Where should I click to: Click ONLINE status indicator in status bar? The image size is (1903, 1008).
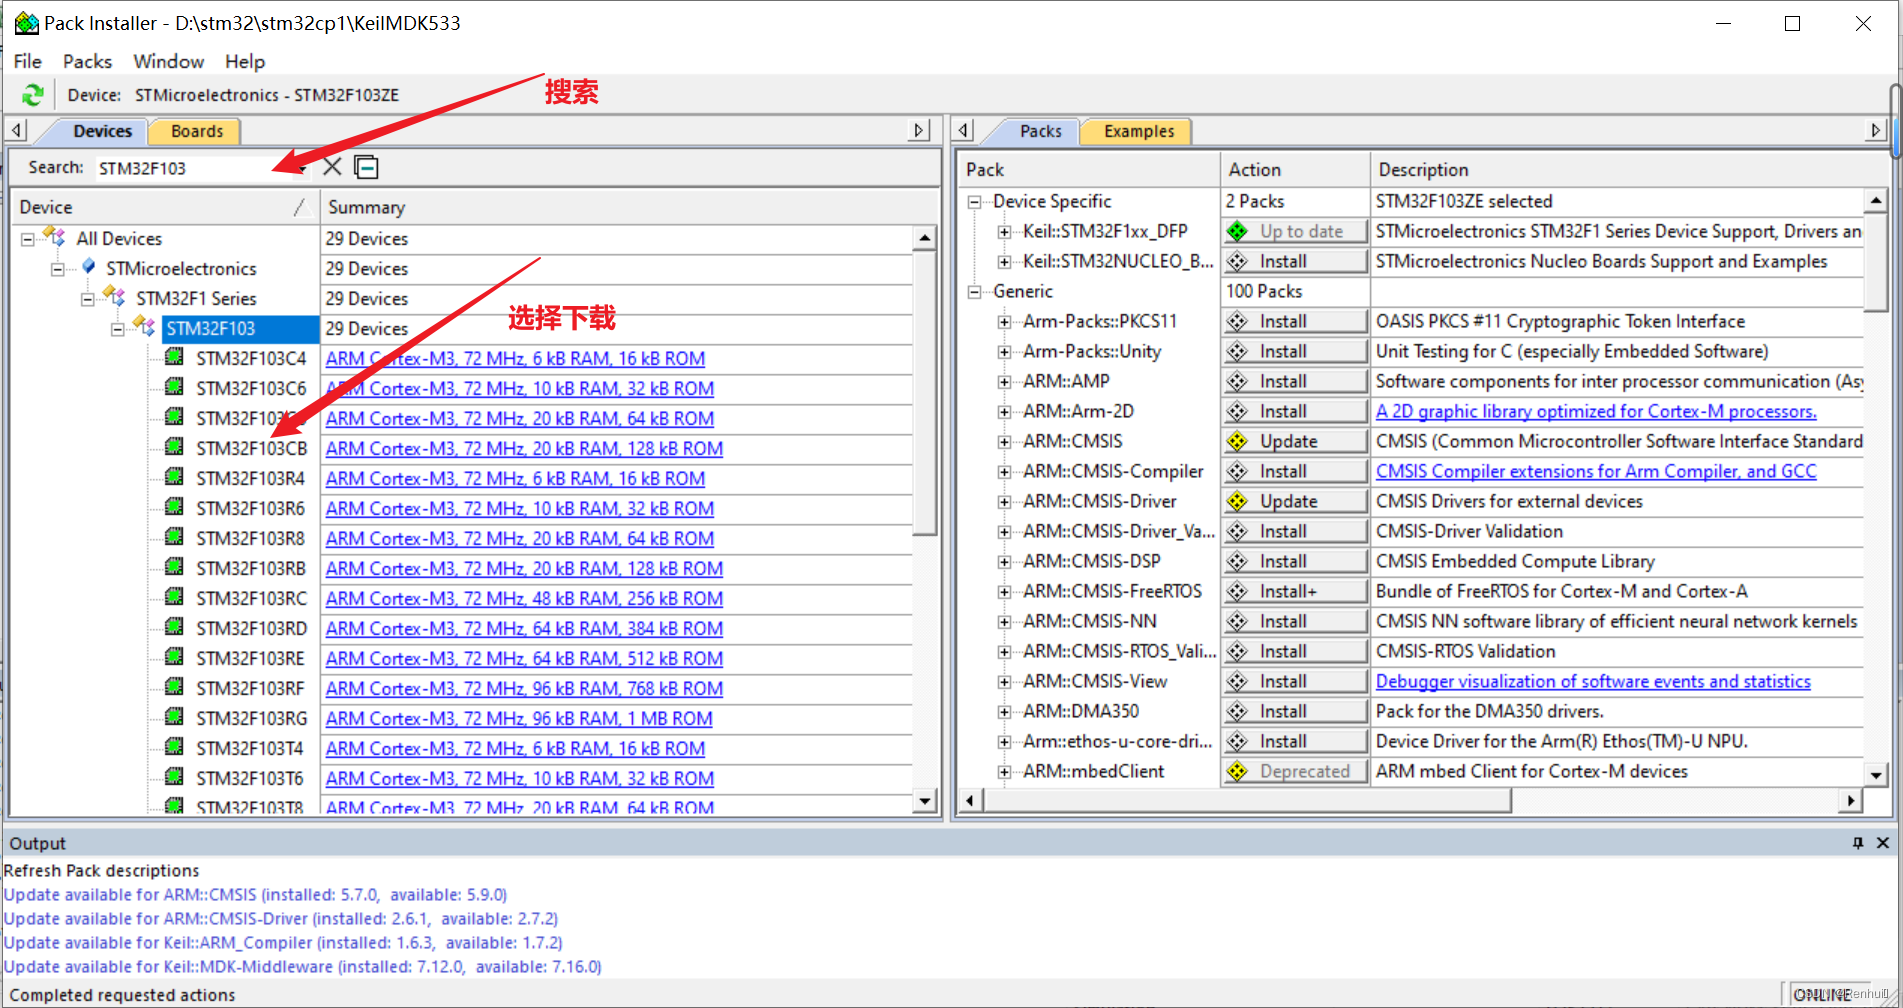[1822, 995]
